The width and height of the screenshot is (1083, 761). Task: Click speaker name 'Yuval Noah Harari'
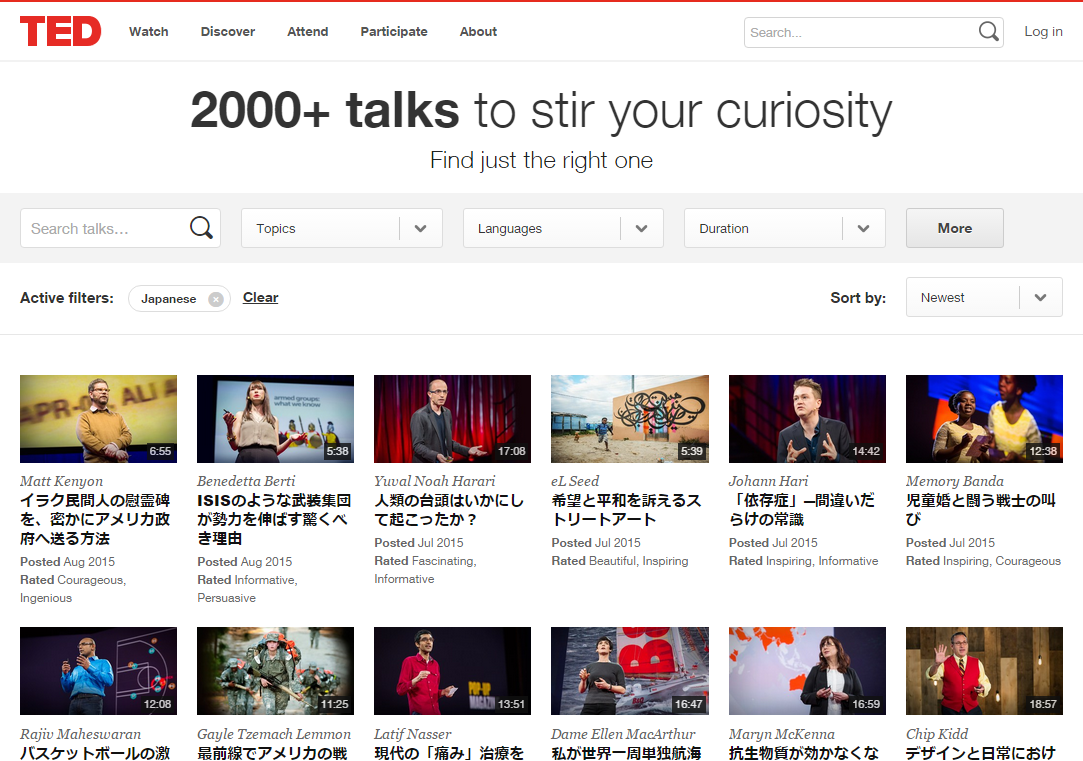pyautogui.click(x=434, y=481)
